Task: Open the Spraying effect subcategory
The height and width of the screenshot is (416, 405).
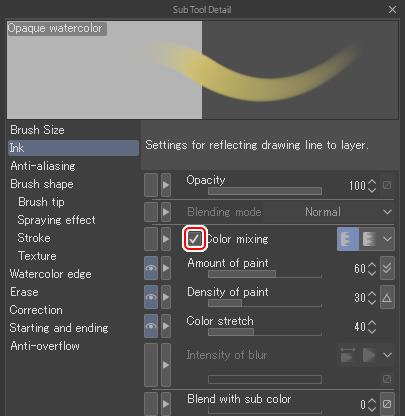Action: (x=56, y=220)
